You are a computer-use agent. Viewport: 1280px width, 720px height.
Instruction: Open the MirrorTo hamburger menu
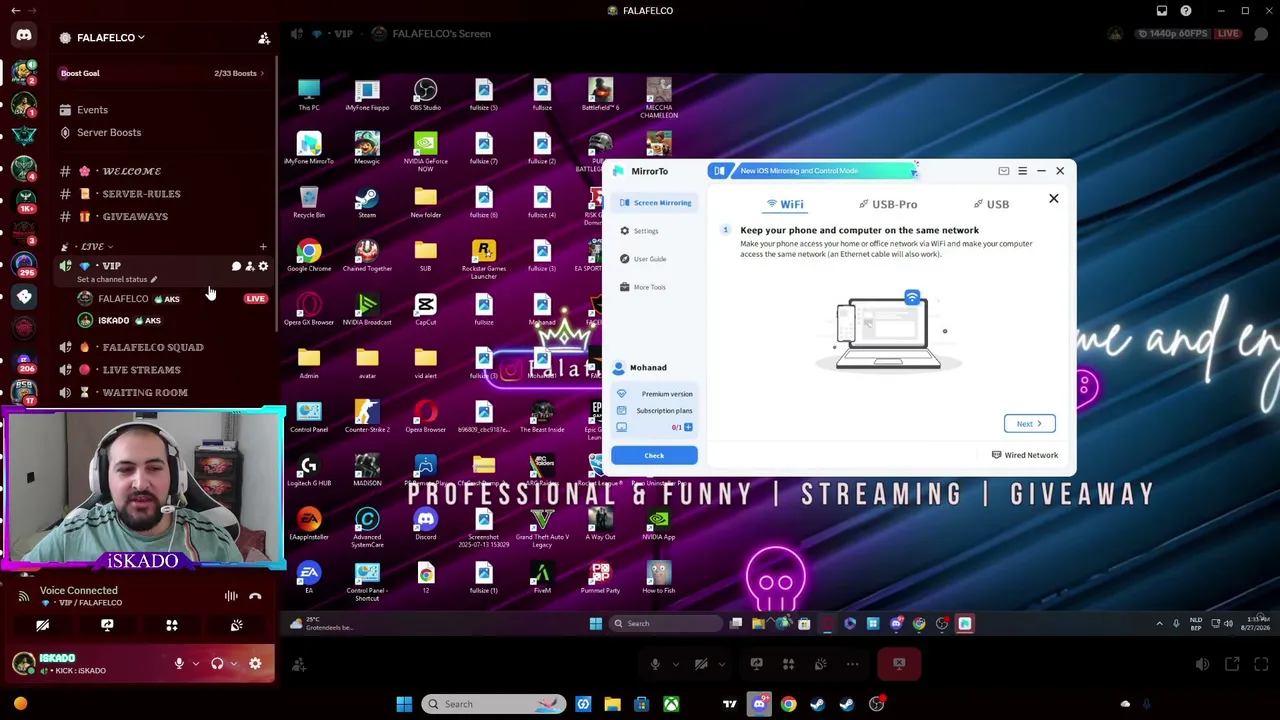[1022, 171]
